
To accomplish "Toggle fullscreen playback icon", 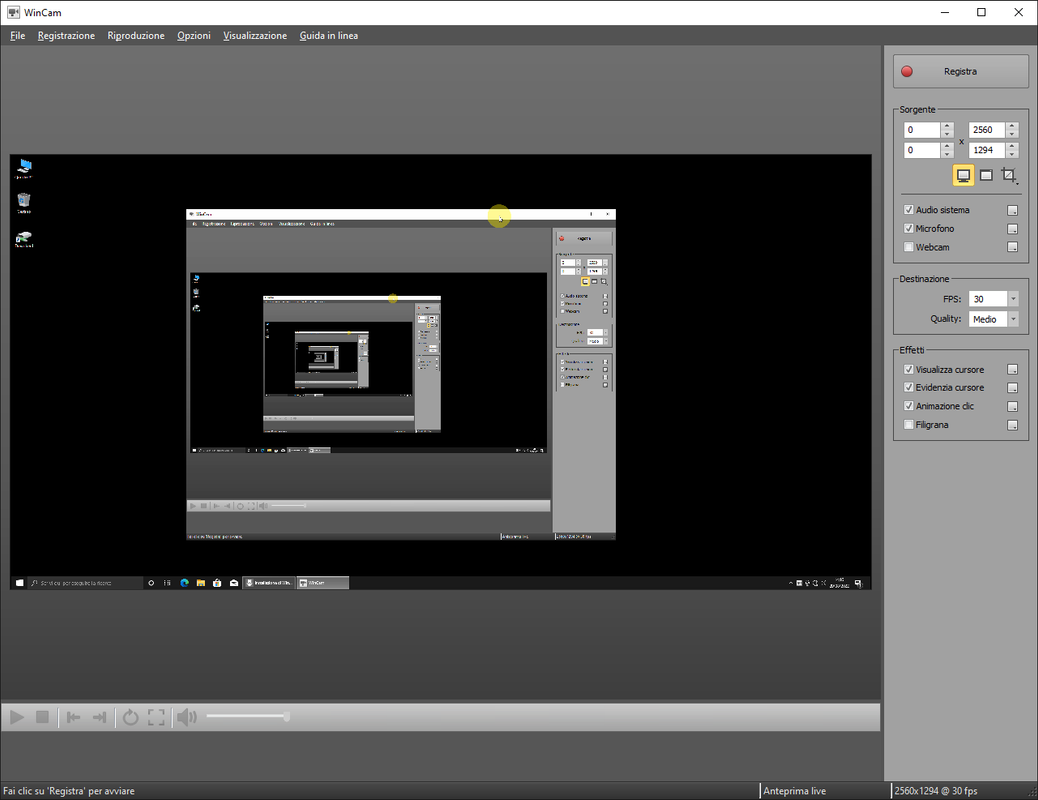I will [156, 717].
